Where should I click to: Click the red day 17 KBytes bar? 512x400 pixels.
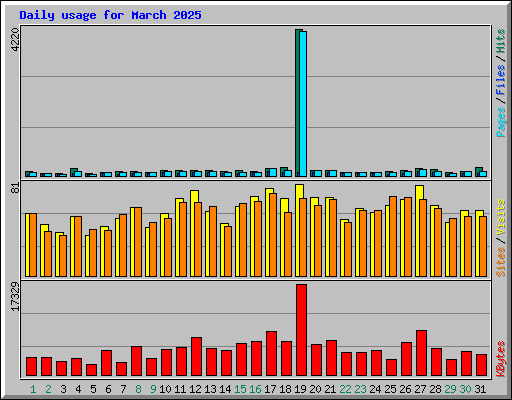[x=271, y=354]
